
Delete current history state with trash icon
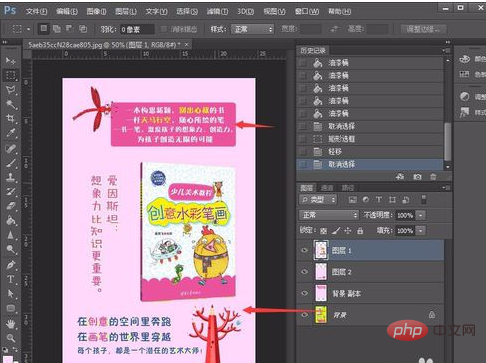[x=433, y=177]
